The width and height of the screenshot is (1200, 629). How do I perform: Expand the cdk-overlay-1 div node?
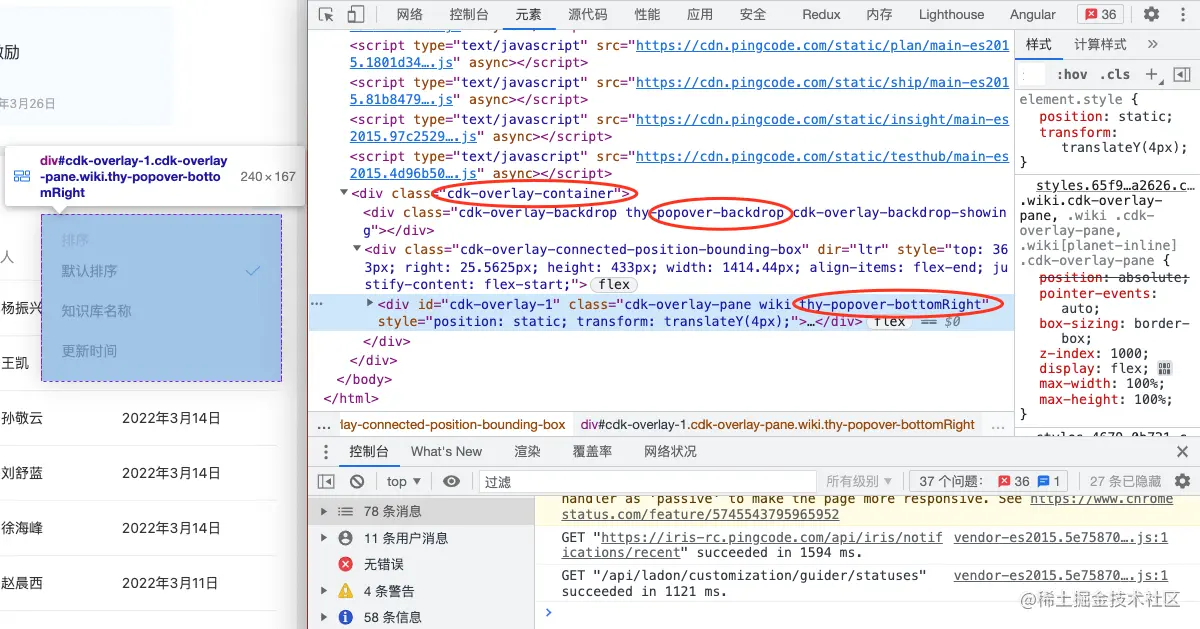pos(371,303)
